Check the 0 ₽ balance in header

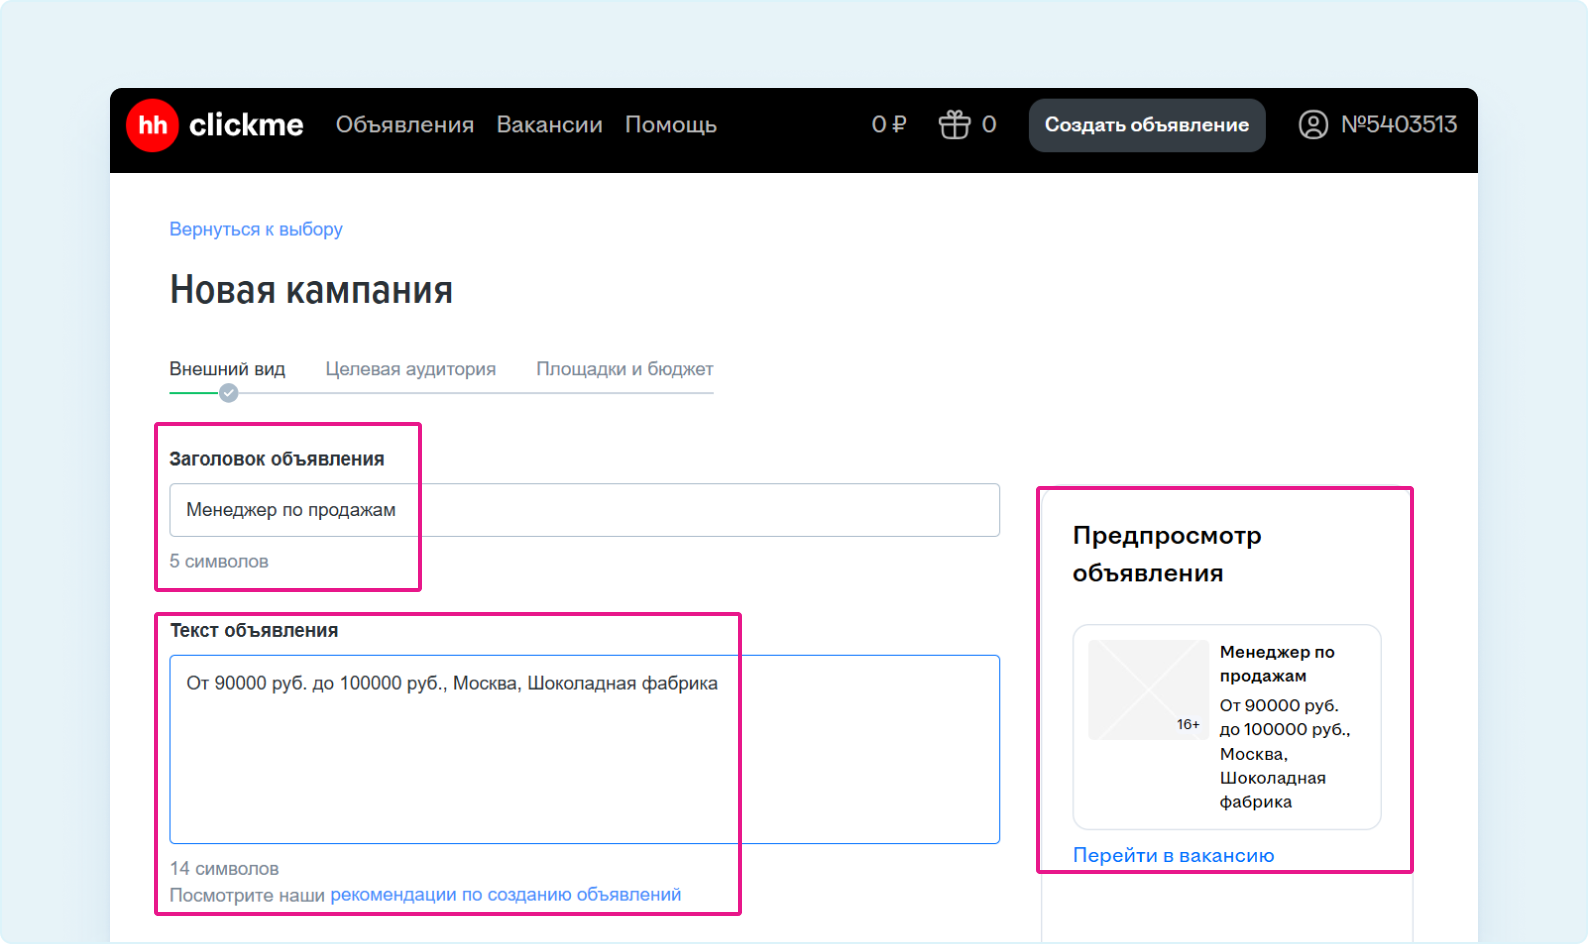(889, 125)
